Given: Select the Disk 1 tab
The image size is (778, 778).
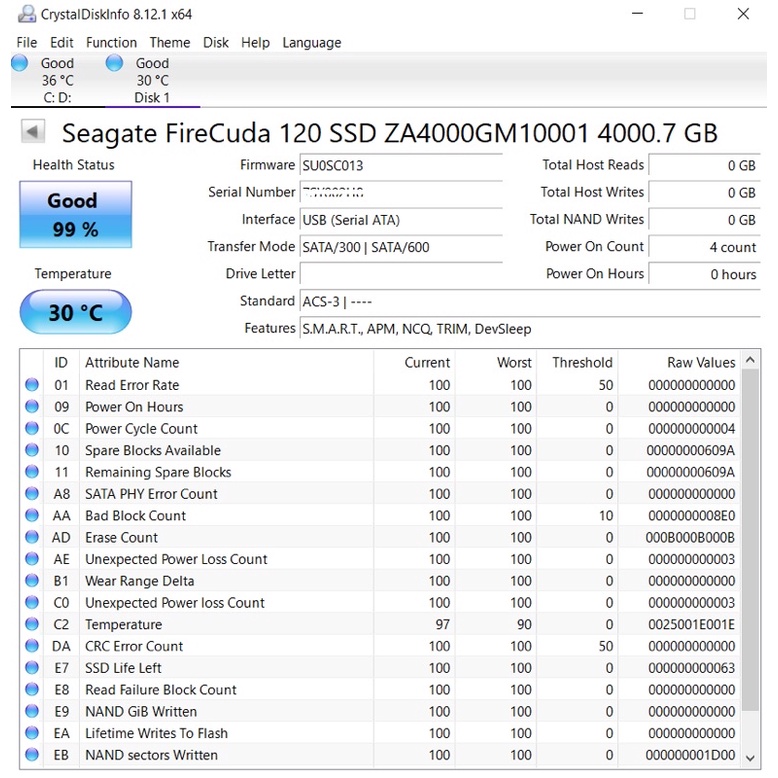Looking at the screenshot, I should click(152, 80).
